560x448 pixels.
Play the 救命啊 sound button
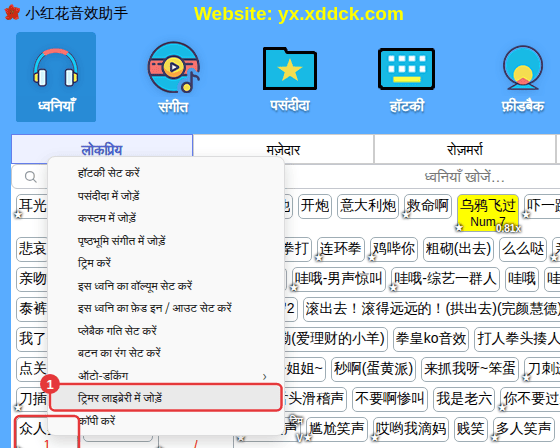coord(428,206)
